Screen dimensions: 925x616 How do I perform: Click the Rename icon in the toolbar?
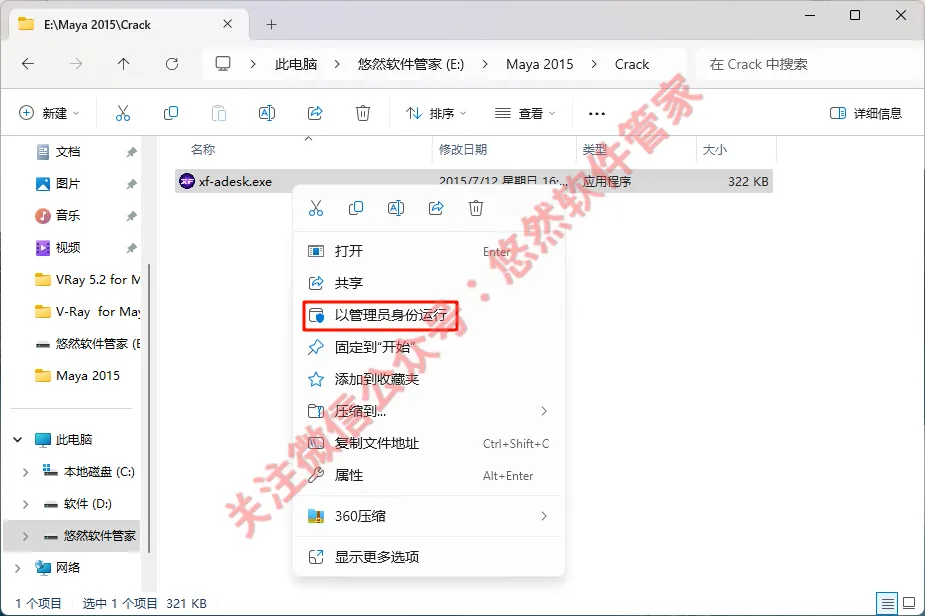267,113
